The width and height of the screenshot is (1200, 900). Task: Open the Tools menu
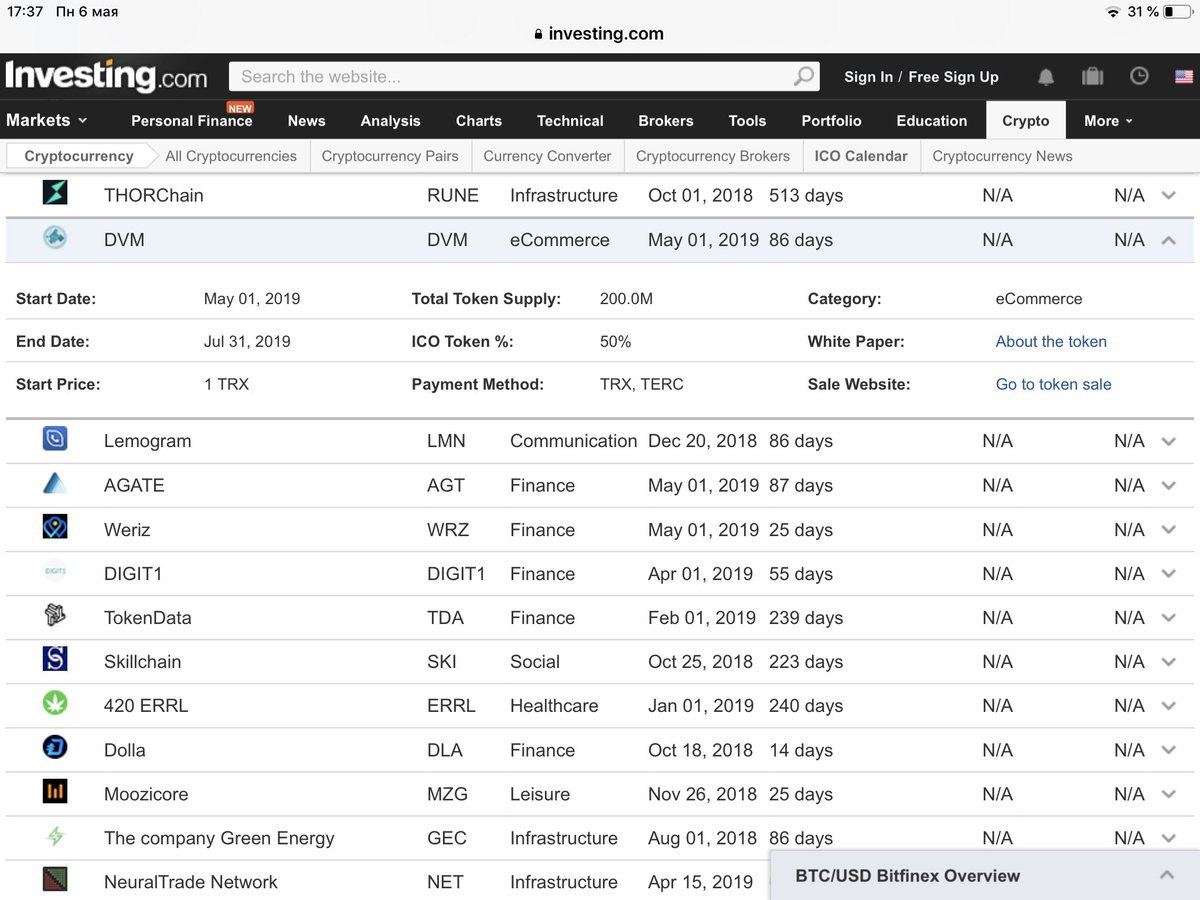click(747, 121)
